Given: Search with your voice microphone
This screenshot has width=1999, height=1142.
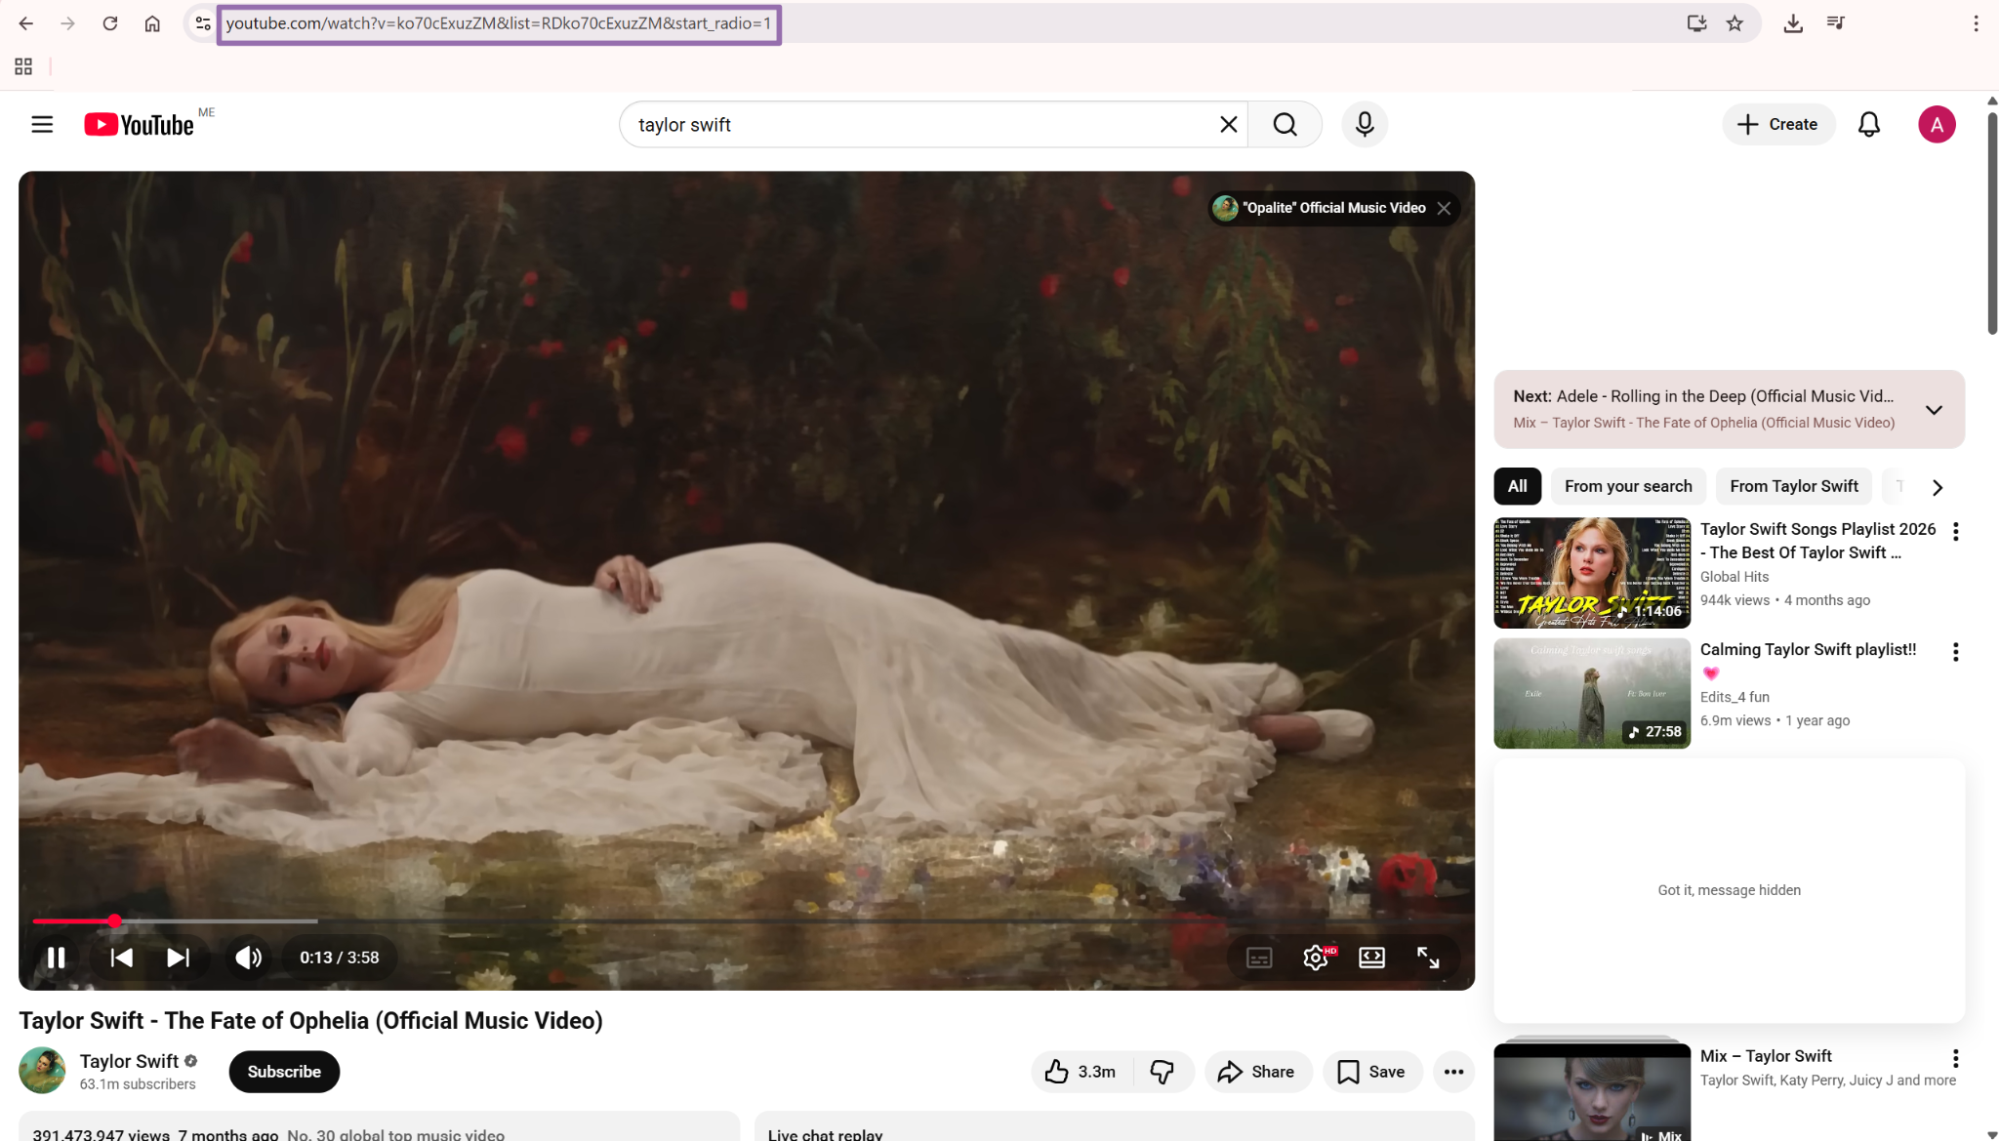Looking at the screenshot, I should pos(1364,124).
